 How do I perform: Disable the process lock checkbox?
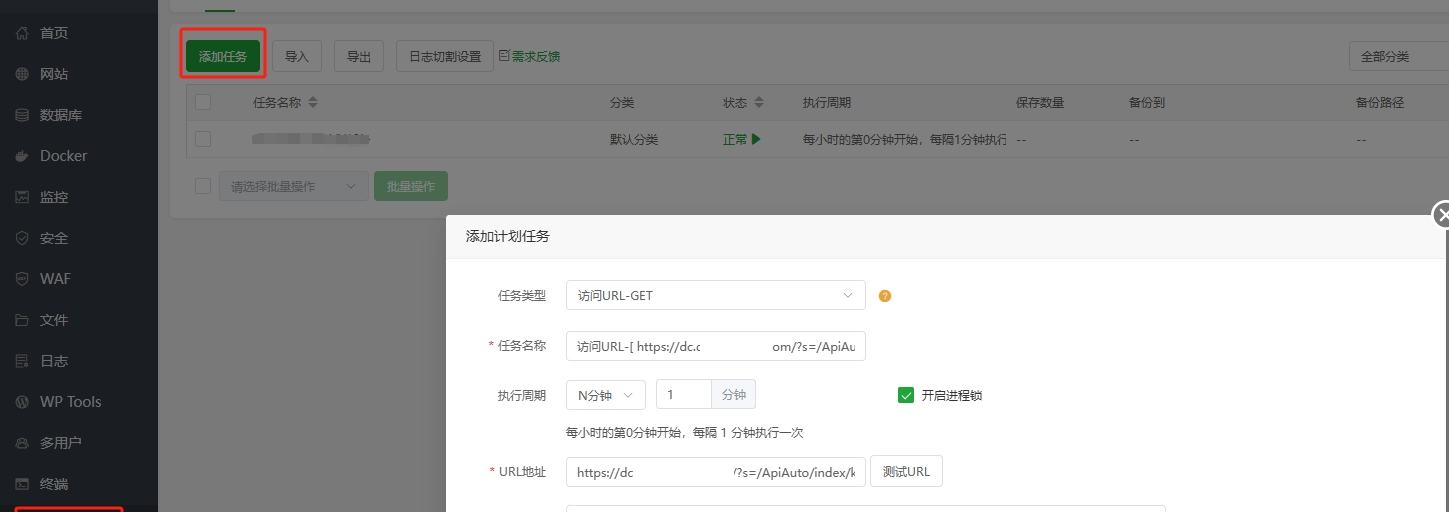coord(906,395)
